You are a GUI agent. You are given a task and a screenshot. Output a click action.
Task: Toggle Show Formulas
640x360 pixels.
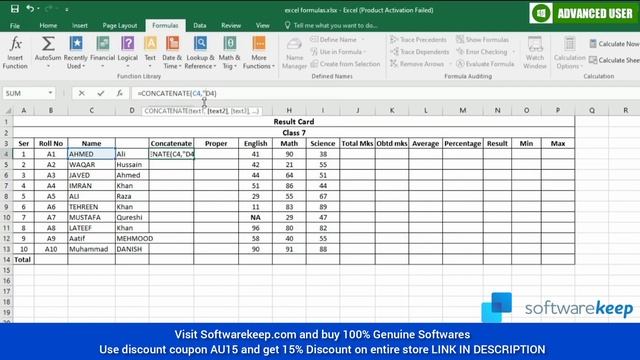point(482,40)
